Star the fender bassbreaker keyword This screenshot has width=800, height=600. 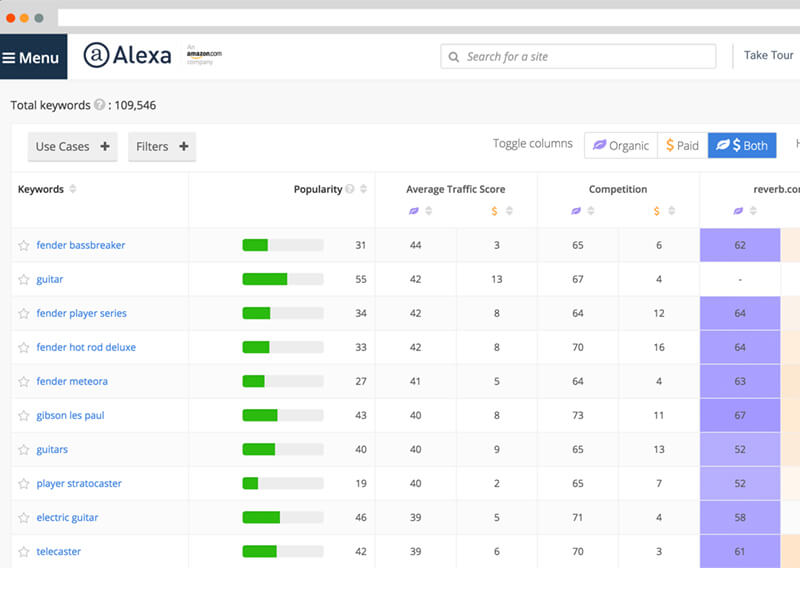coord(23,245)
